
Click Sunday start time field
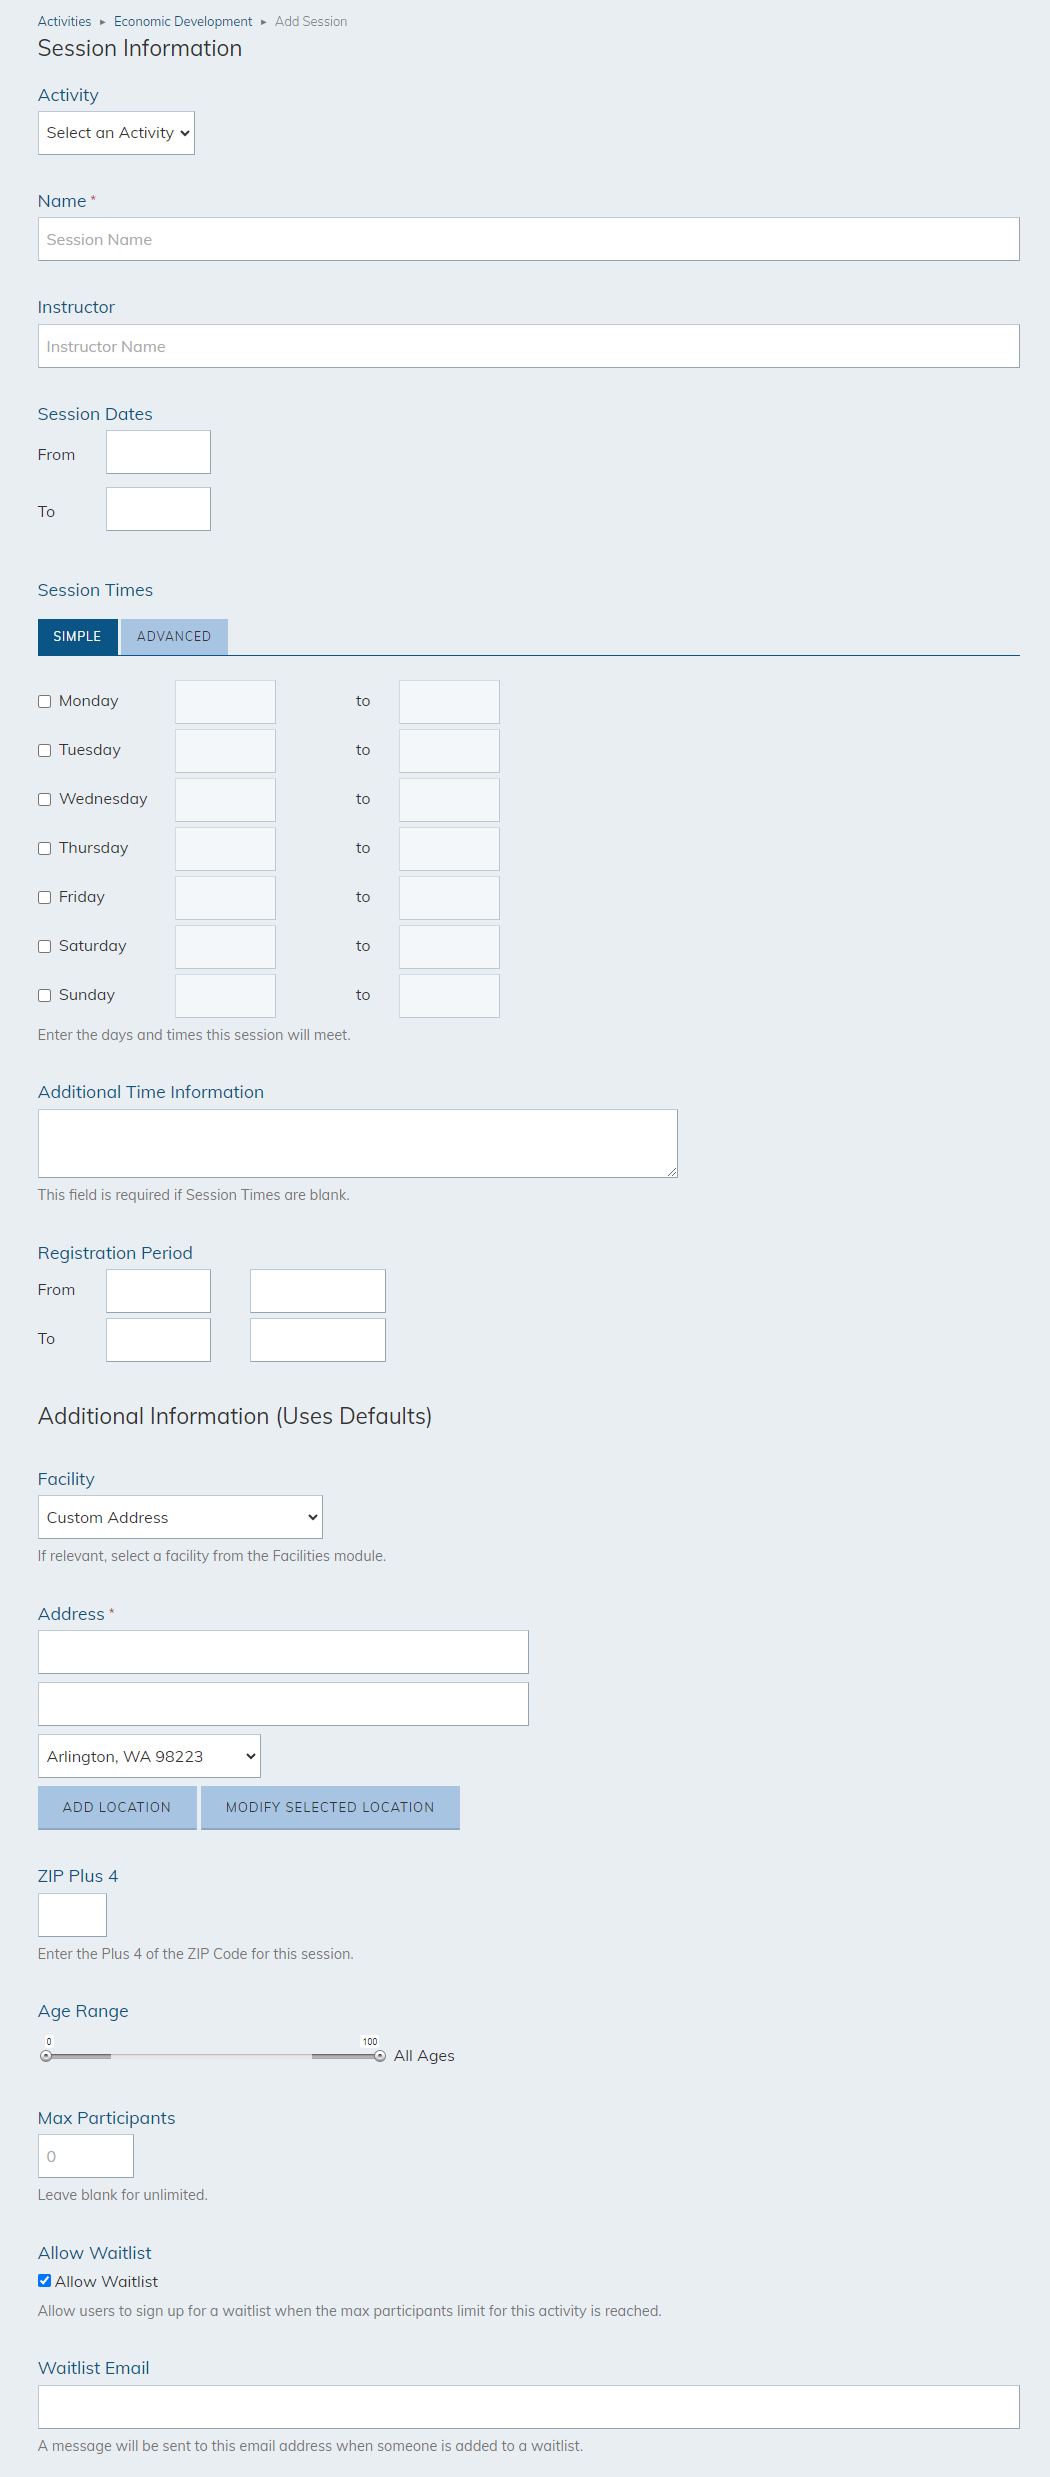point(225,996)
